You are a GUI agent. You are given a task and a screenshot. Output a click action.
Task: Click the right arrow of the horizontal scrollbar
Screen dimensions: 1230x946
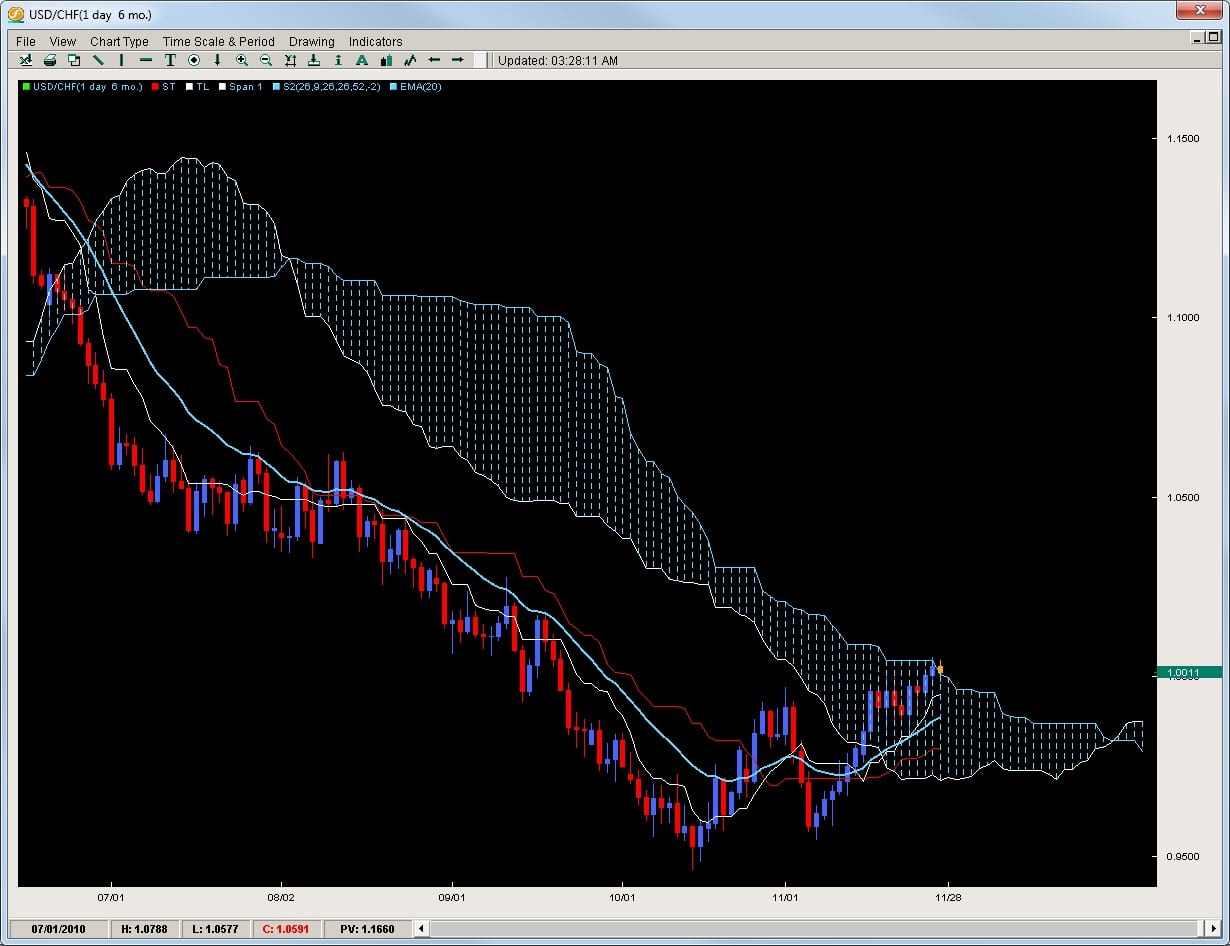pos(1214,929)
